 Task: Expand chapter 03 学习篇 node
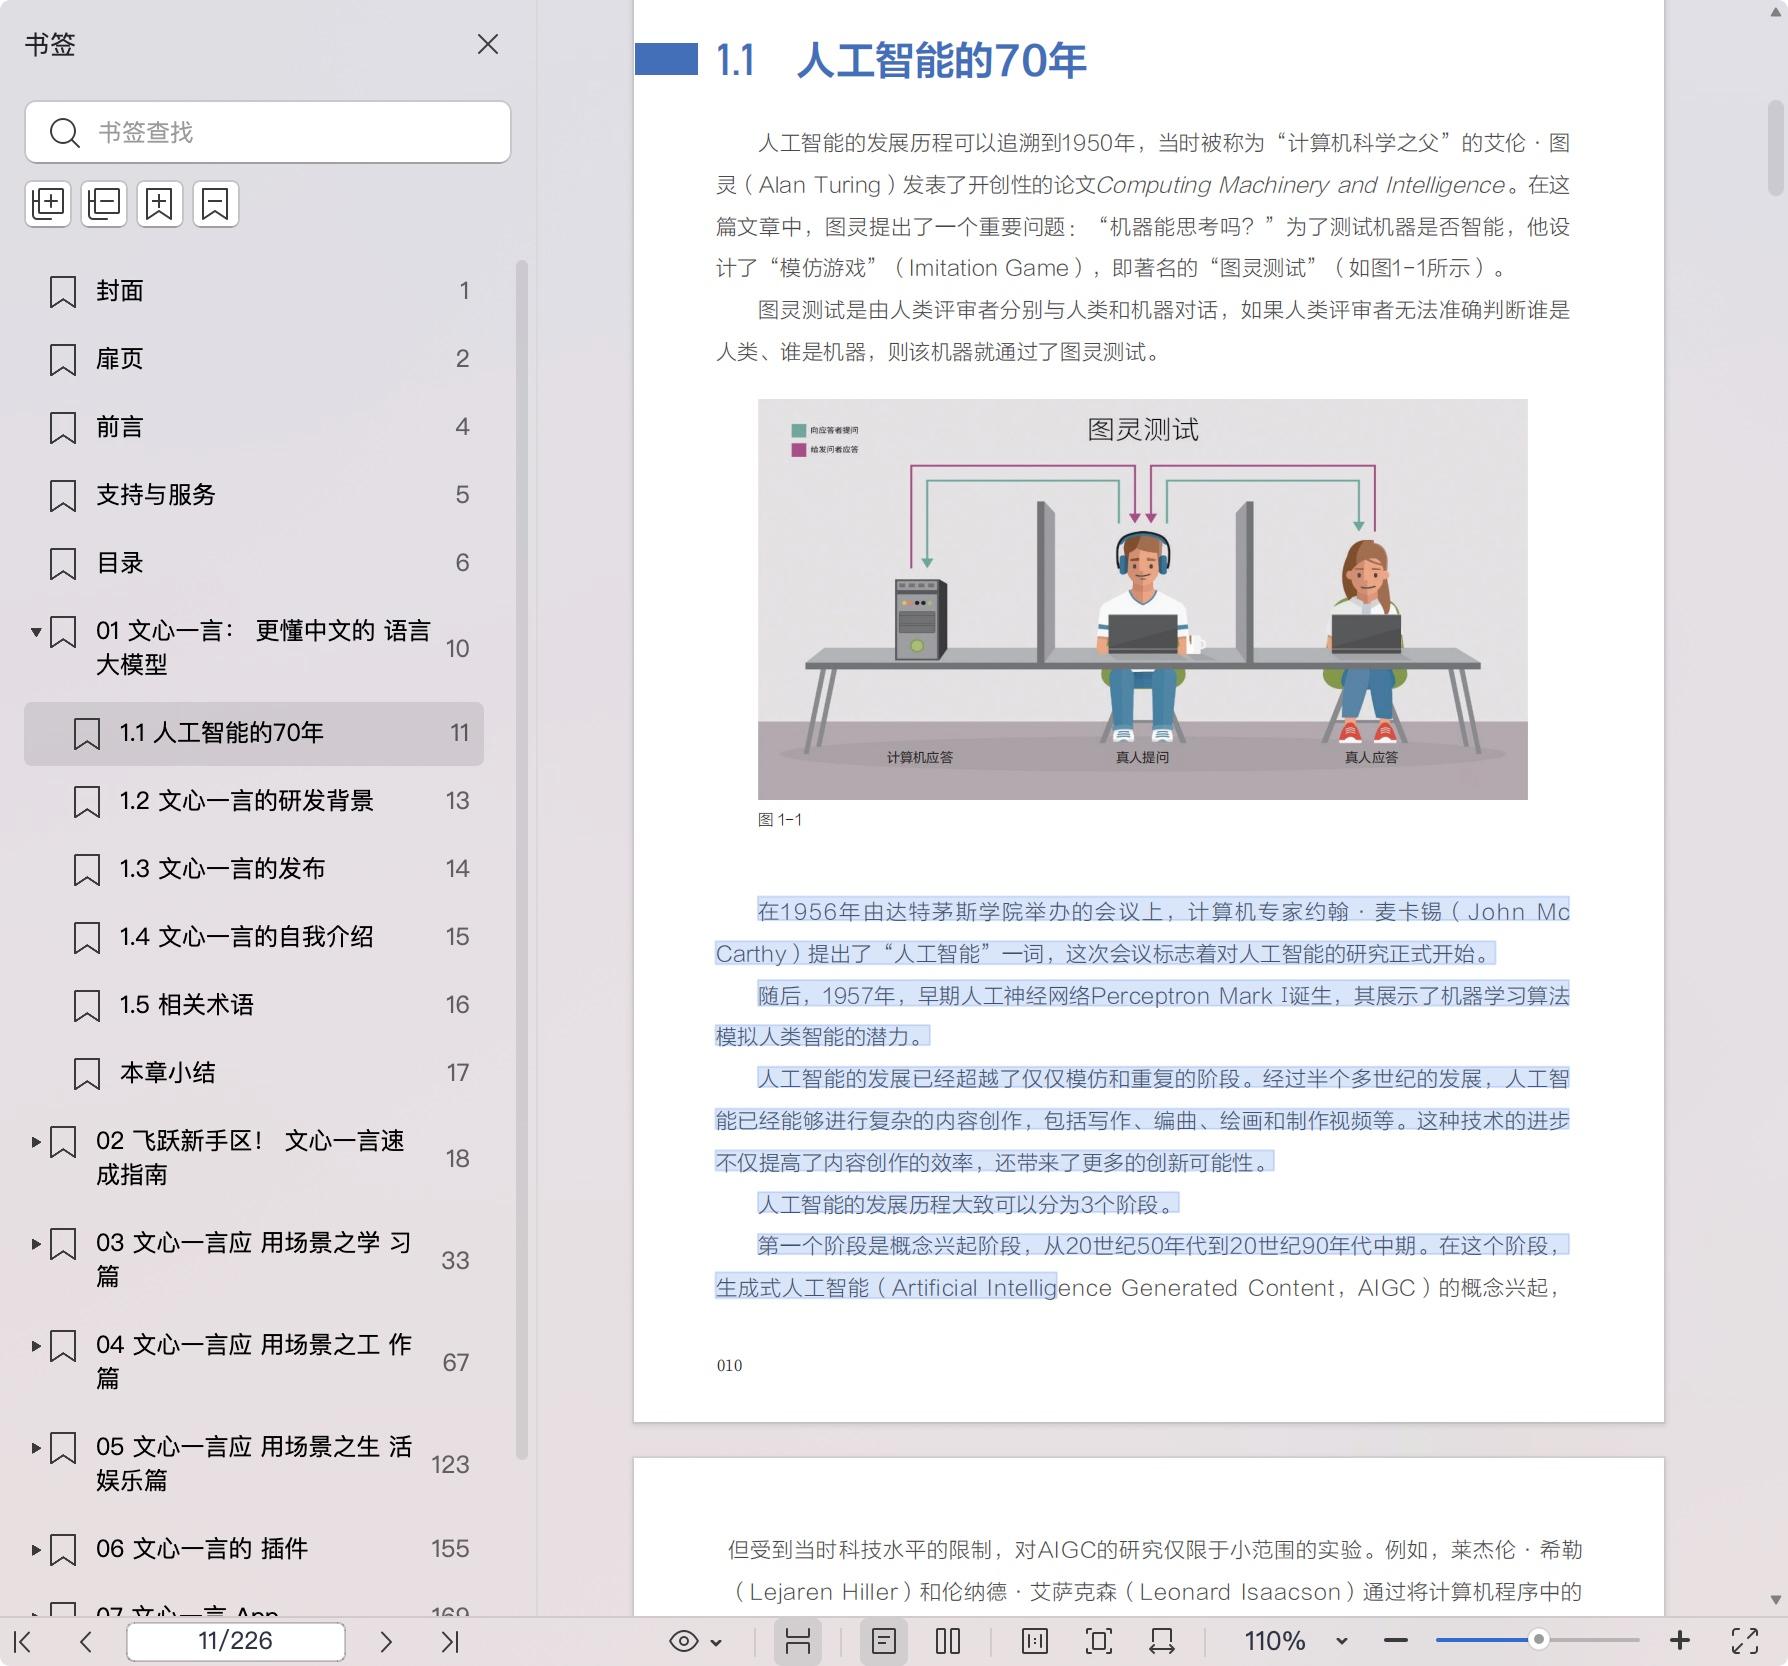[36, 1243]
